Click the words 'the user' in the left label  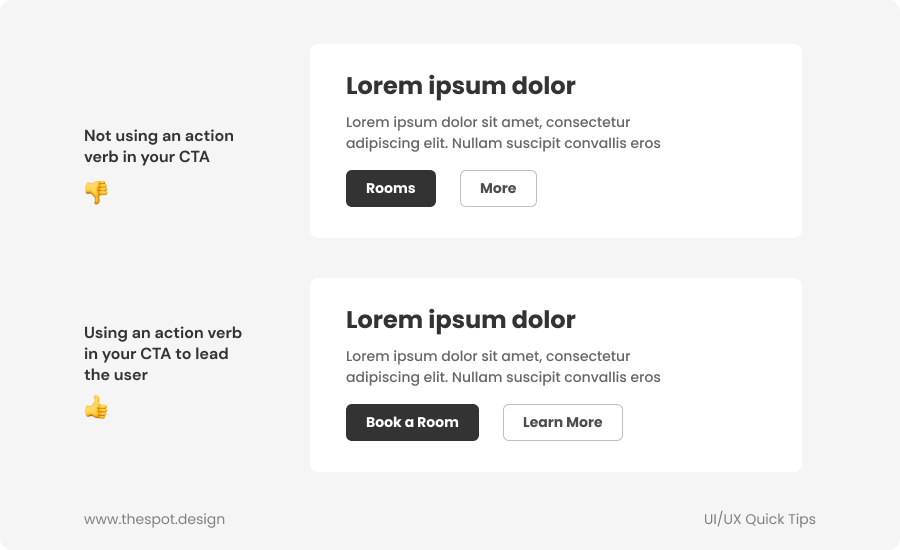click(116, 375)
